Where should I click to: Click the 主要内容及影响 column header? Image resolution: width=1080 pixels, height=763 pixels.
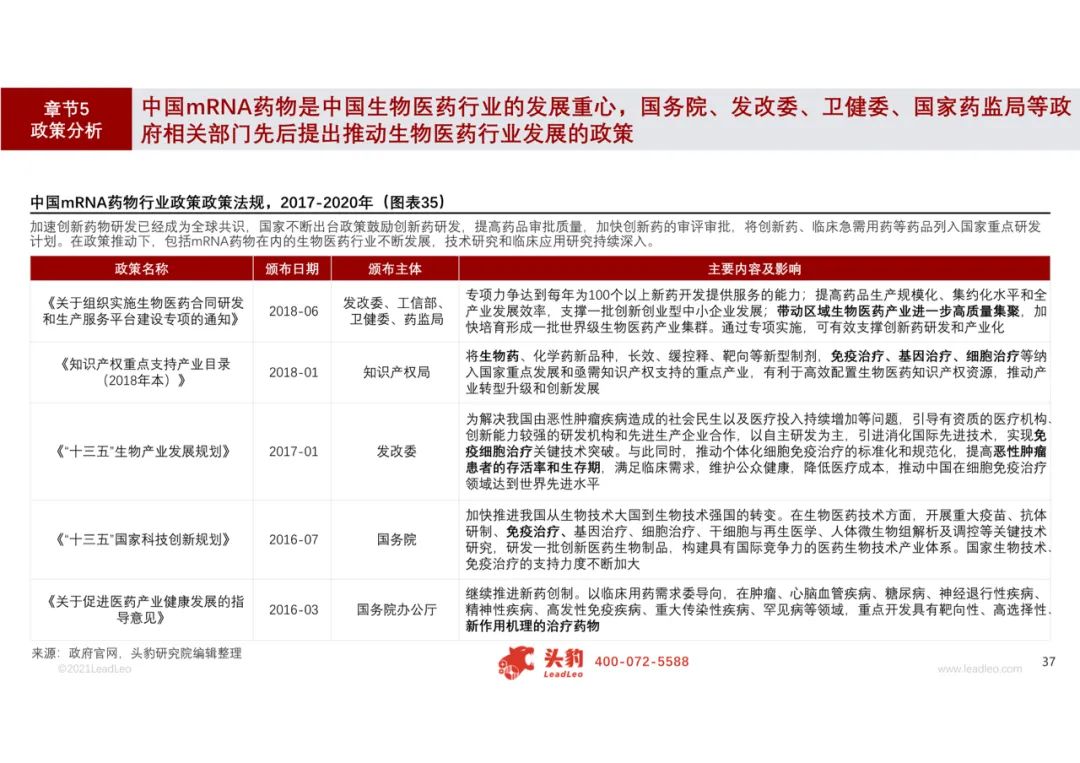click(753, 269)
